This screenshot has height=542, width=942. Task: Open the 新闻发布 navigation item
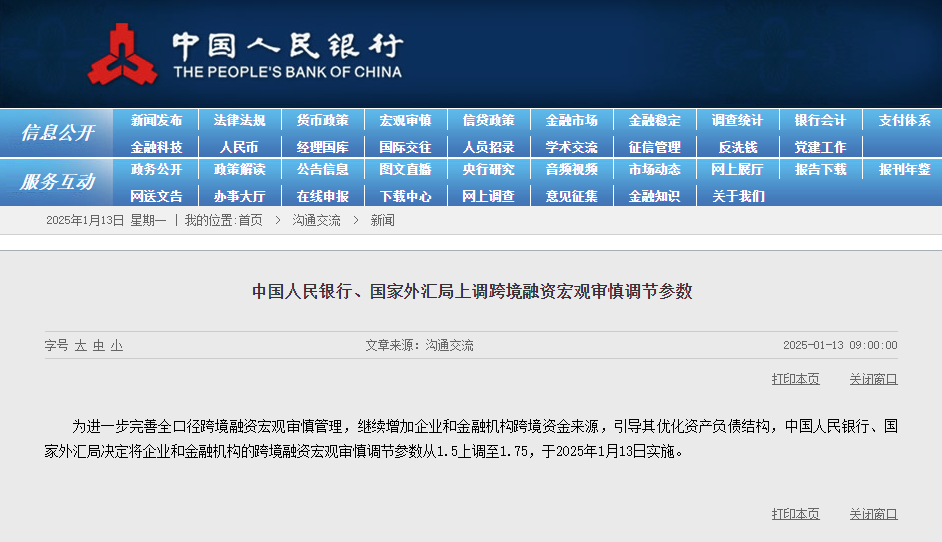pyautogui.click(x=157, y=120)
